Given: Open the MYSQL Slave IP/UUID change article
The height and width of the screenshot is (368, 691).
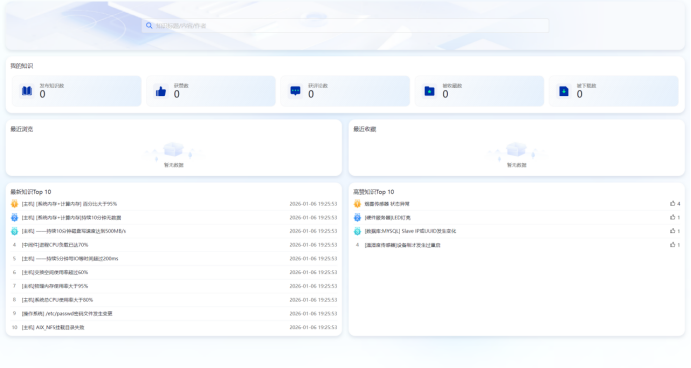Looking at the screenshot, I should click(410, 231).
